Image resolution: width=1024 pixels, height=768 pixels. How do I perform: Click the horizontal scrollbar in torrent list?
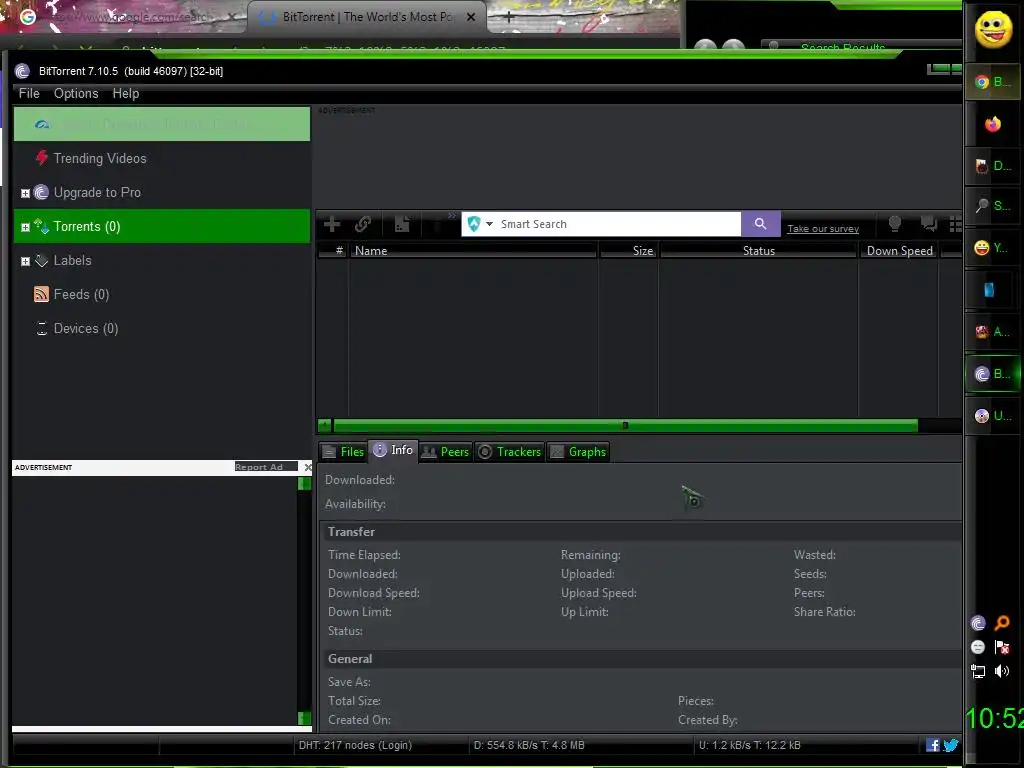[x=625, y=426]
